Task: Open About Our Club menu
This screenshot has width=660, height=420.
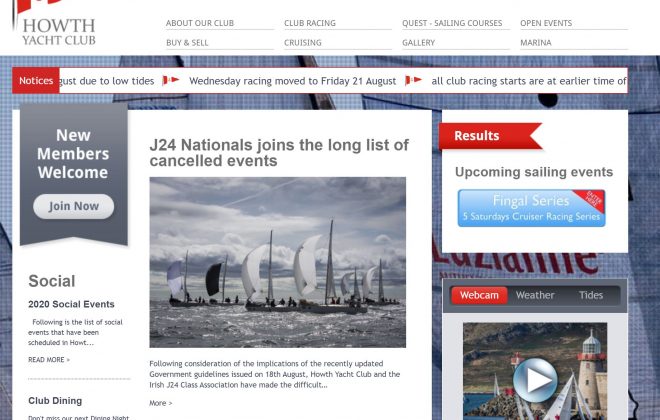Action: click(200, 23)
